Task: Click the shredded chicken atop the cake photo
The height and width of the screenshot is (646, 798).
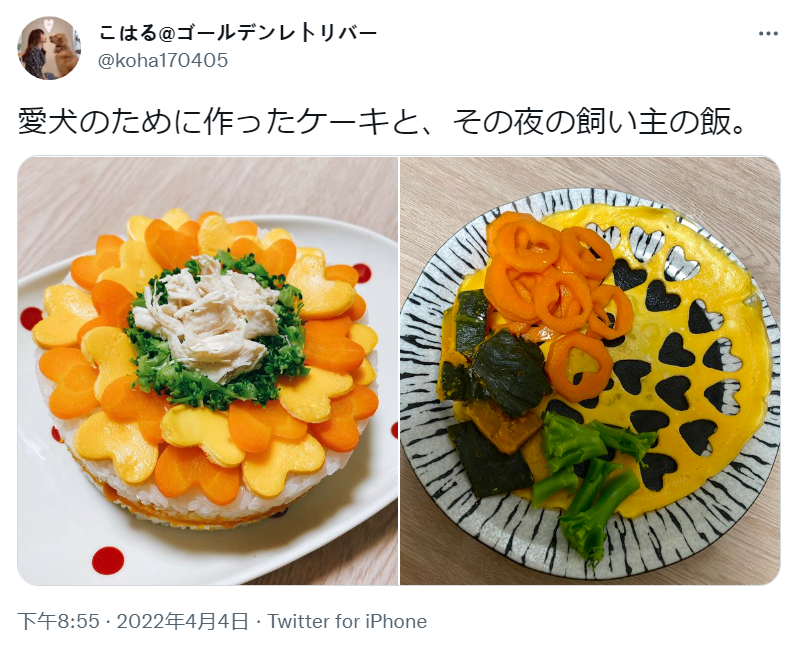Action: coord(214,318)
